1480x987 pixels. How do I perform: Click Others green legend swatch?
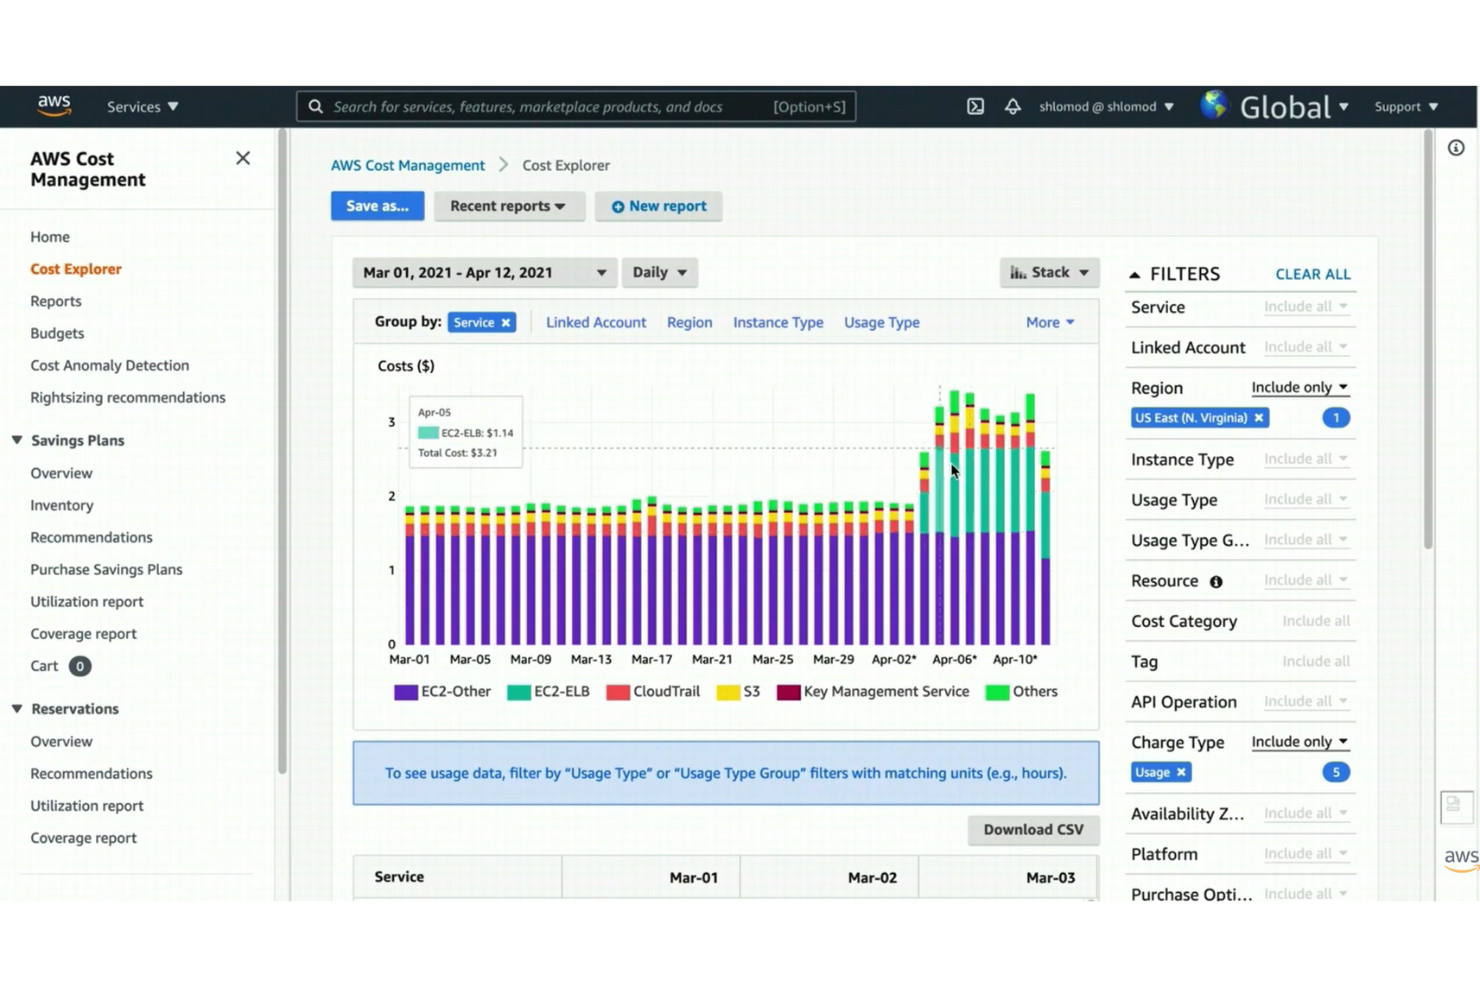coord(997,692)
